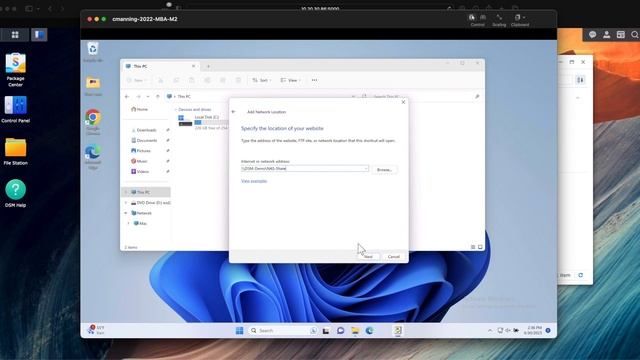Open the Google Chrome desktop shortcut
The image size is (640, 360).
point(93,122)
